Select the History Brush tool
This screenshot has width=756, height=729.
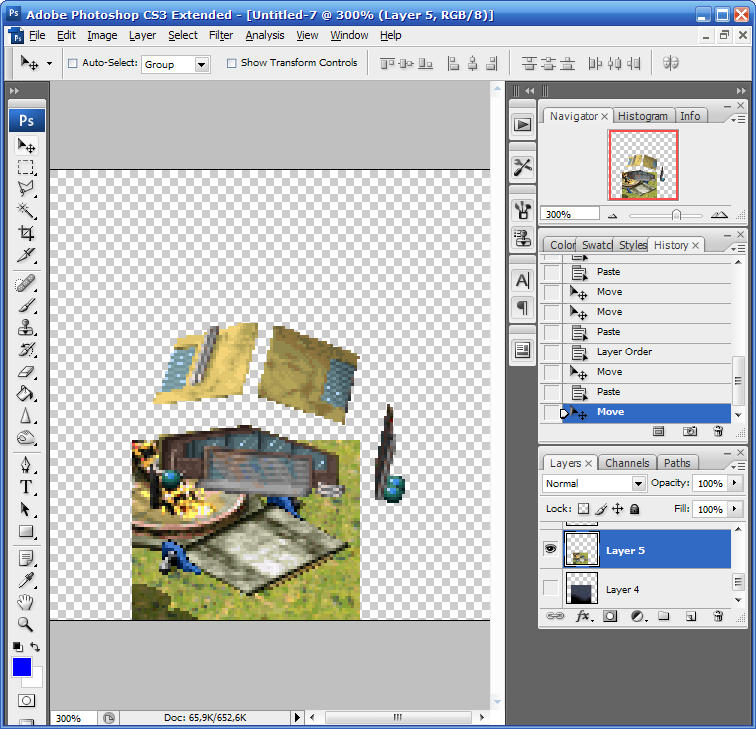(x=26, y=350)
